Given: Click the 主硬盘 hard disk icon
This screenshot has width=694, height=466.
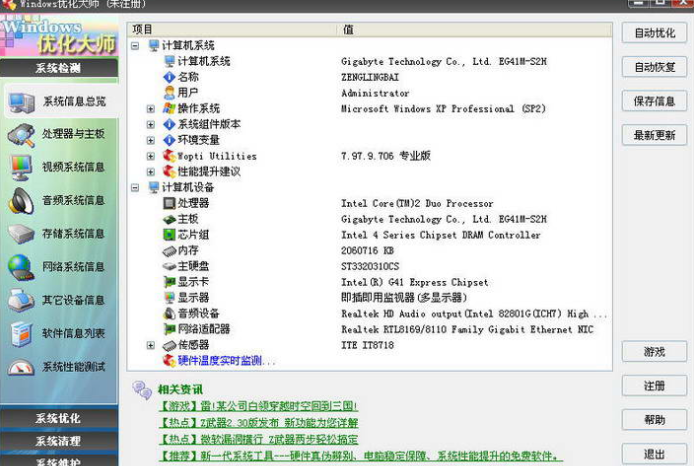Looking at the screenshot, I should pos(169,266).
